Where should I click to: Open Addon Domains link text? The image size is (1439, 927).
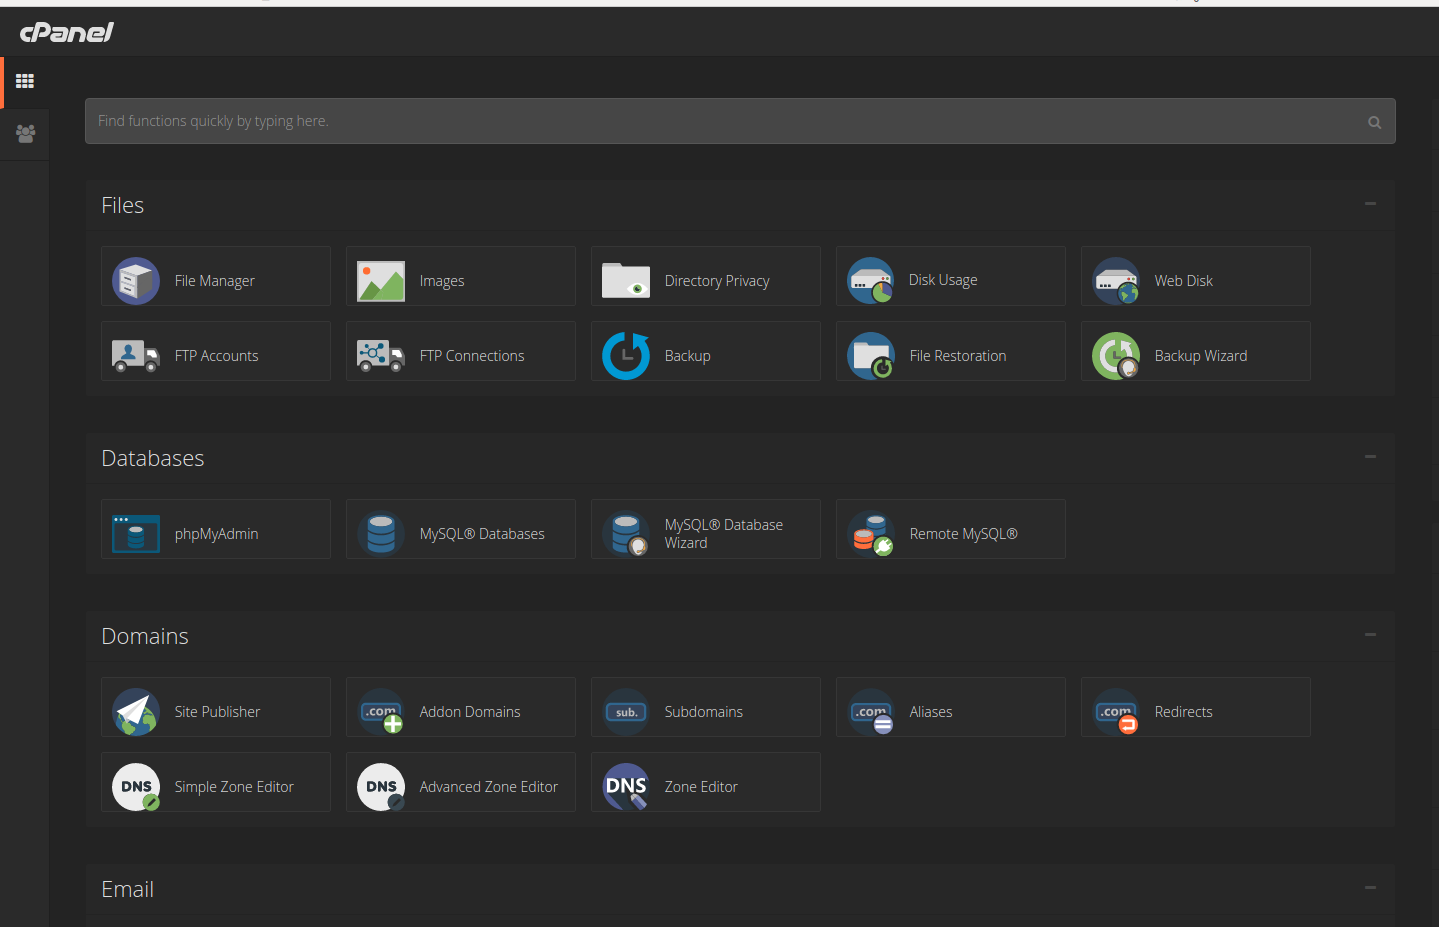[470, 712]
